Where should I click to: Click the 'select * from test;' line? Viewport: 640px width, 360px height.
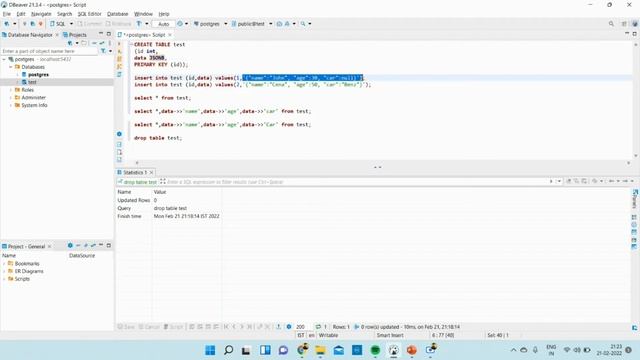pyautogui.click(x=162, y=98)
